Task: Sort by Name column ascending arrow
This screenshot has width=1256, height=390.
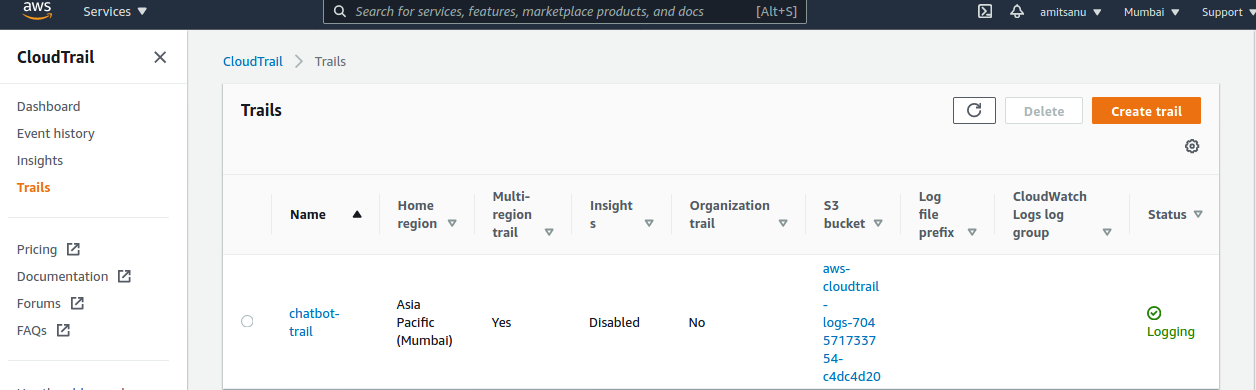Action: (x=358, y=214)
